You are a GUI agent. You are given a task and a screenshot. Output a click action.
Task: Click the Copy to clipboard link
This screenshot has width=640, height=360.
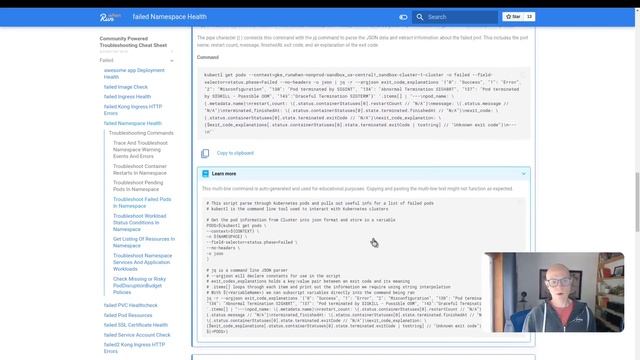coord(235,153)
